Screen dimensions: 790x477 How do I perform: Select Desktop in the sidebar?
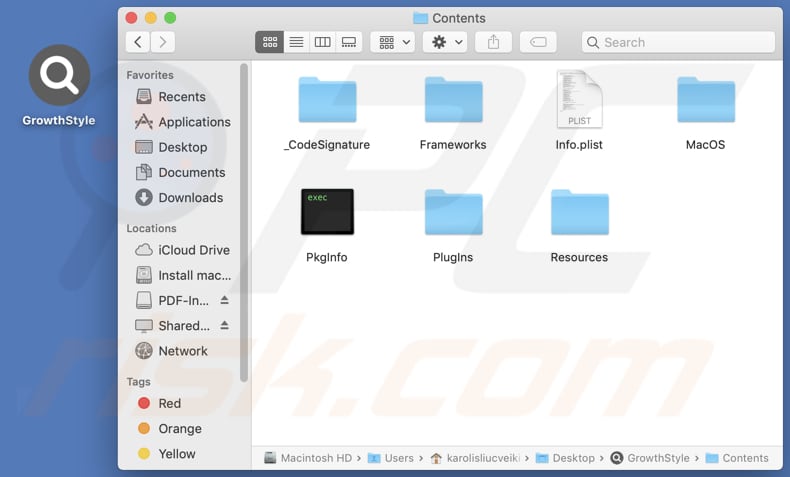tap(171, 147)
